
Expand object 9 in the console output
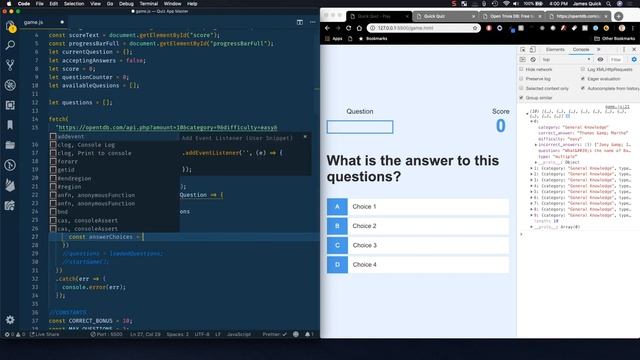point(531,215)
